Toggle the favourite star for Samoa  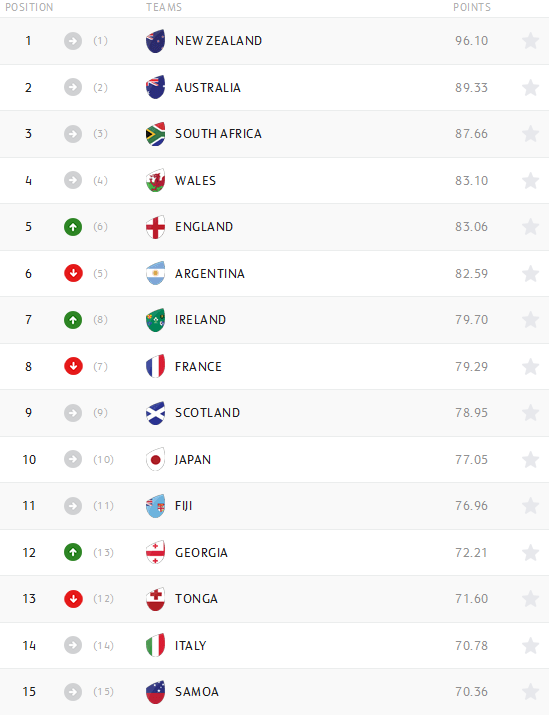pos(531,692)
